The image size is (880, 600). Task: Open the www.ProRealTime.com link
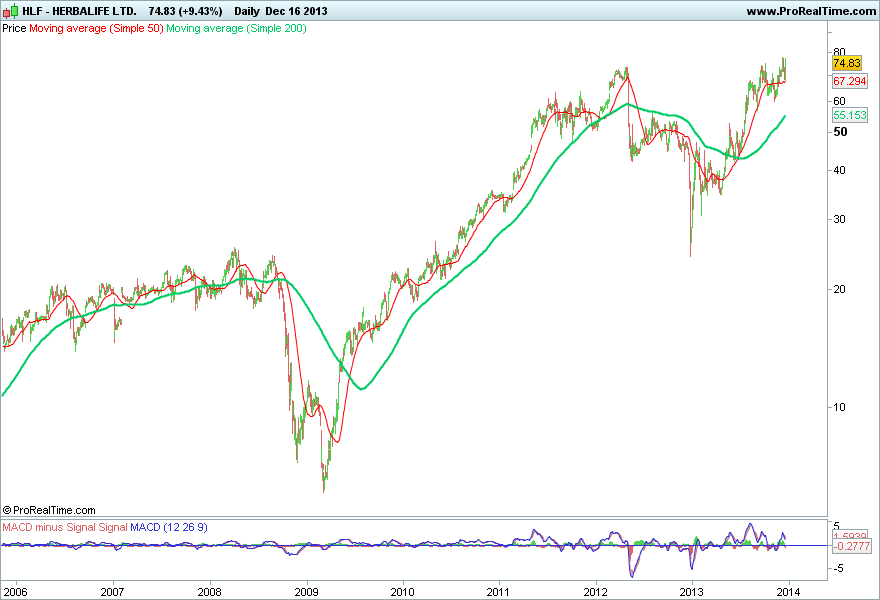click(x=811, y=11)
